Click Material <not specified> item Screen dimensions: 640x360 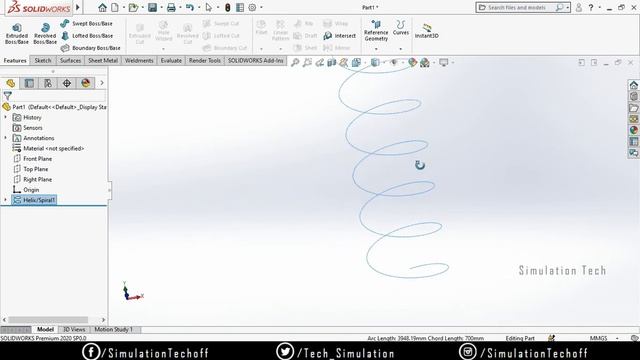coord(49,149)
